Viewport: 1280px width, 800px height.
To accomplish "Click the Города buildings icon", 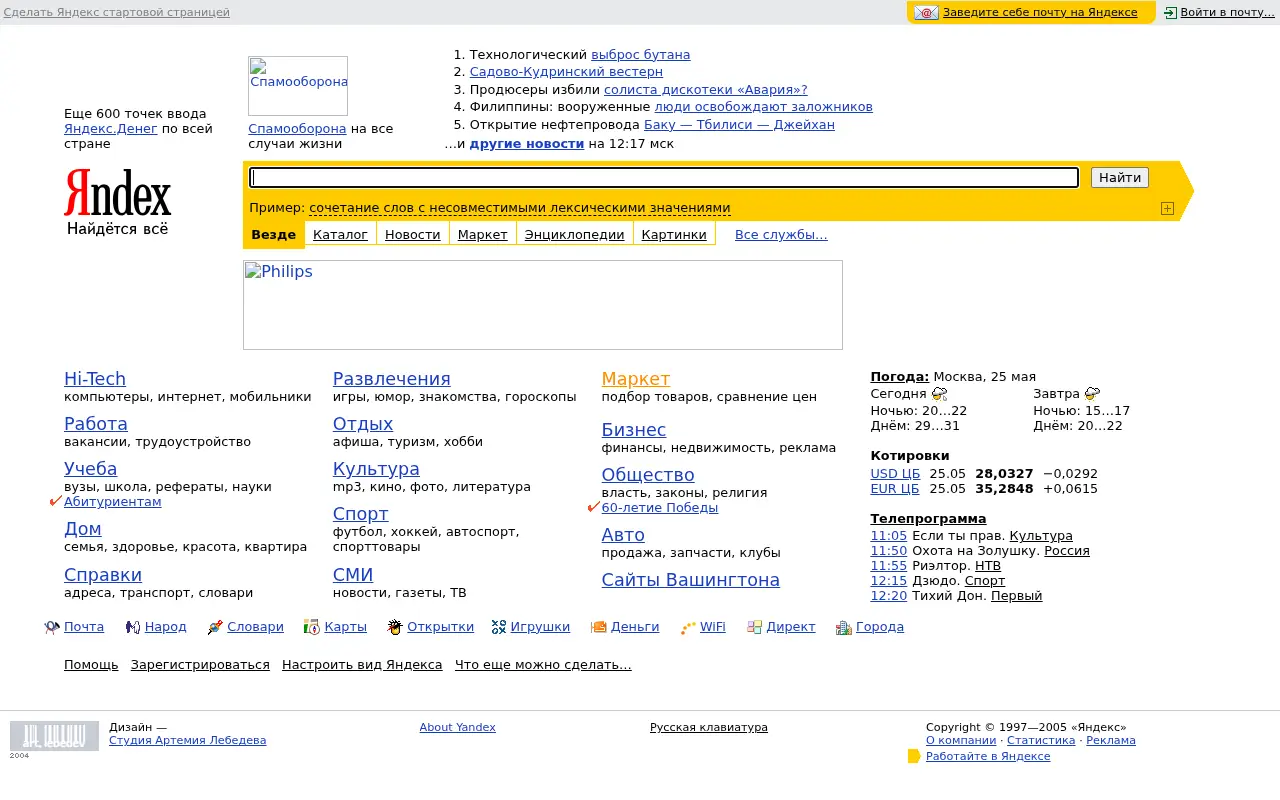I will 844,628.
